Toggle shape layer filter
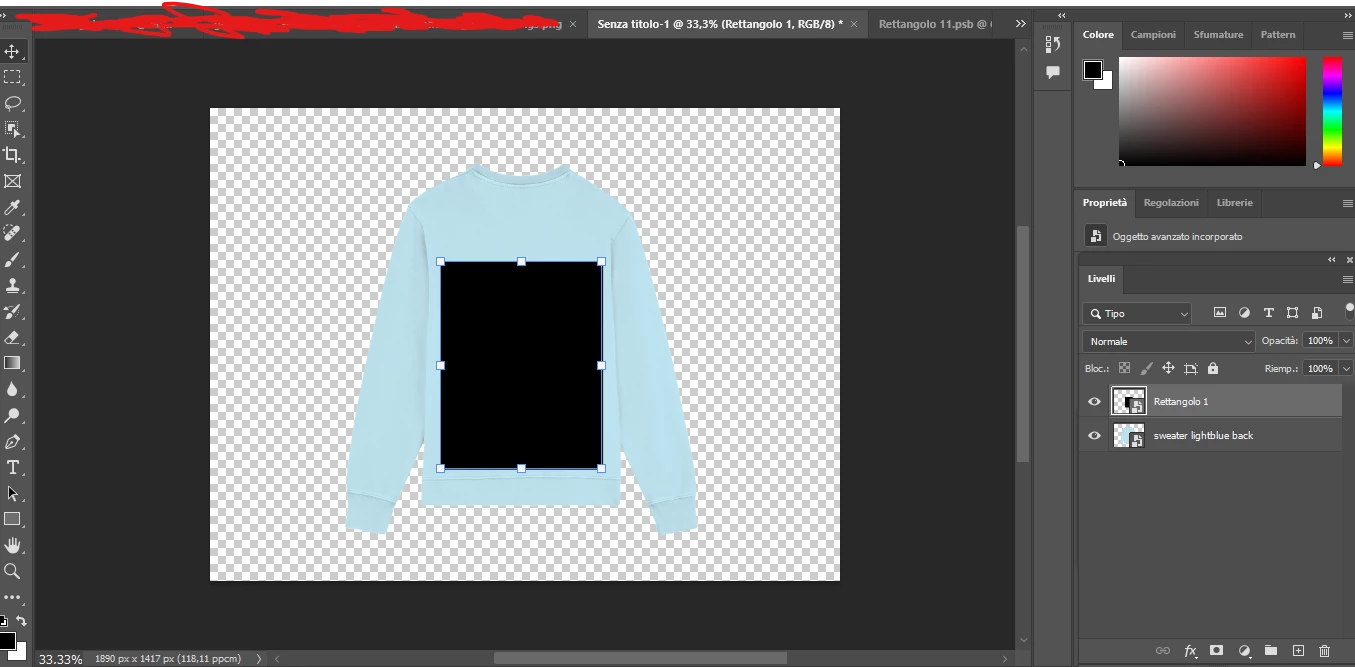 coord(1292,313)
